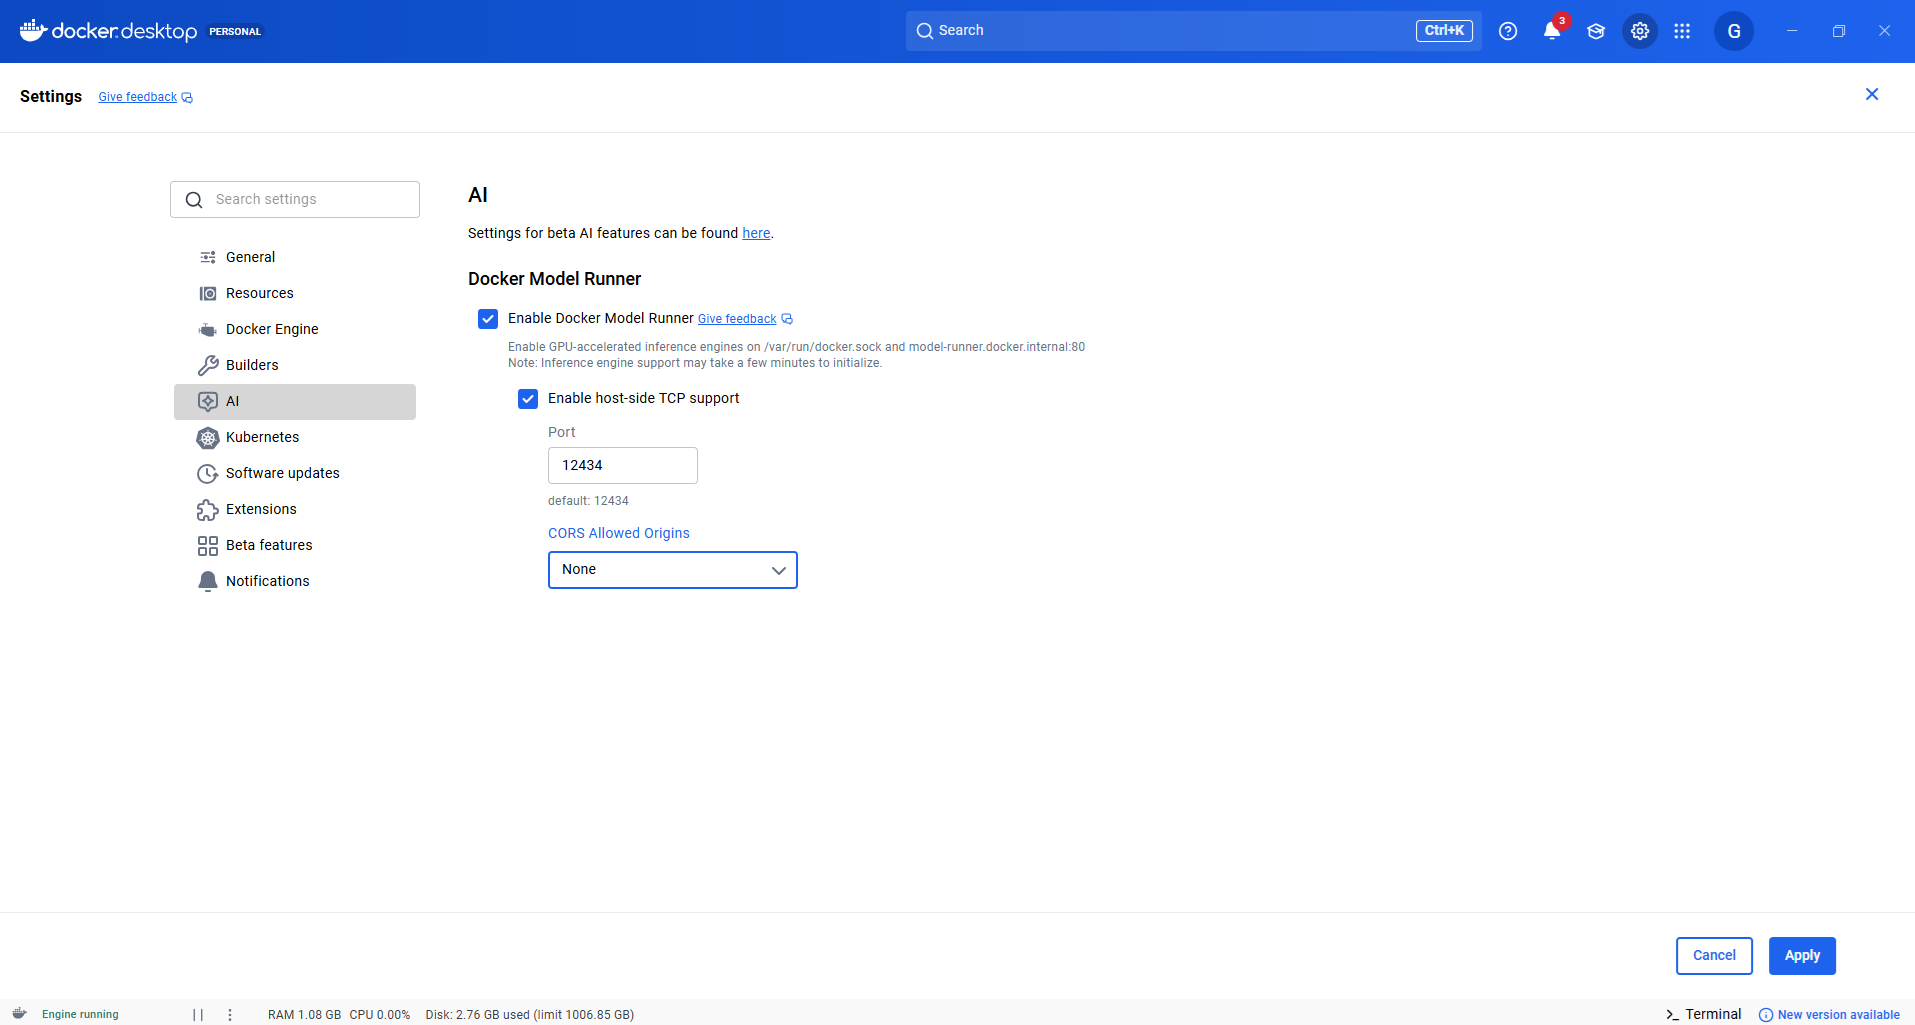Select Docker Engine in the sidebar
The width and height of the screenshot is (1915, 1025).
(x=295, y=329)
